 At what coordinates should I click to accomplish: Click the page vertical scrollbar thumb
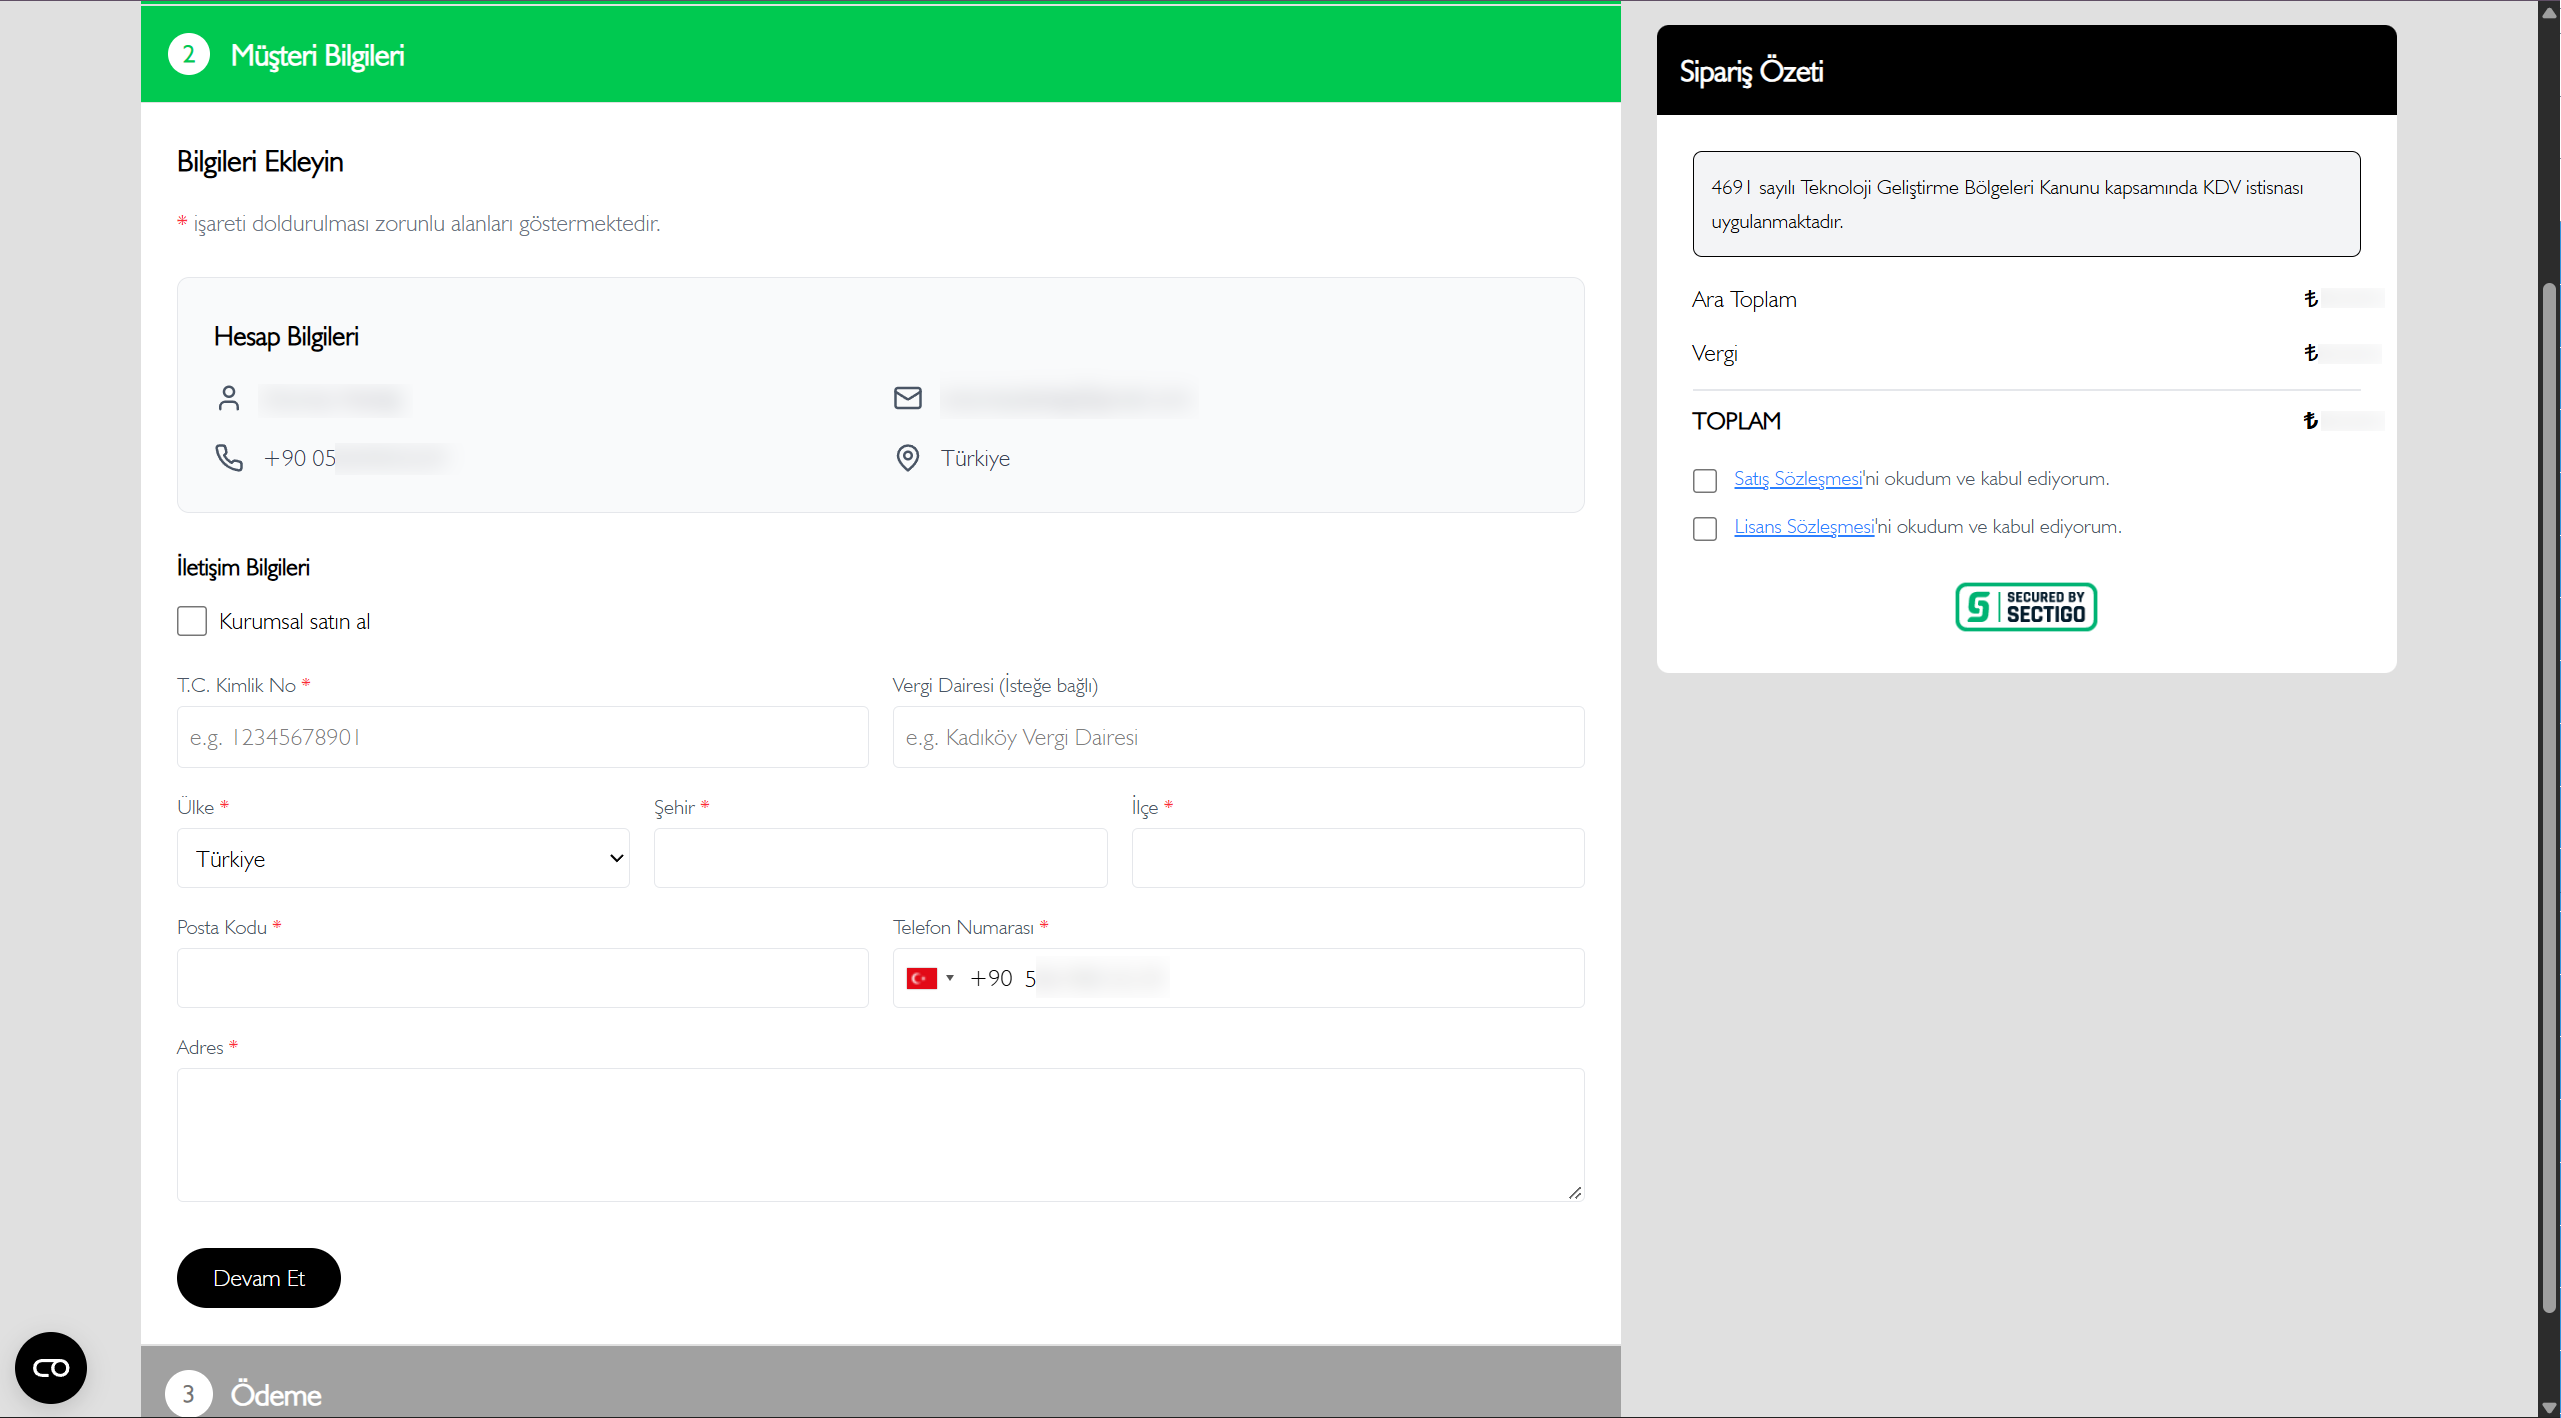coord(2550,798)
